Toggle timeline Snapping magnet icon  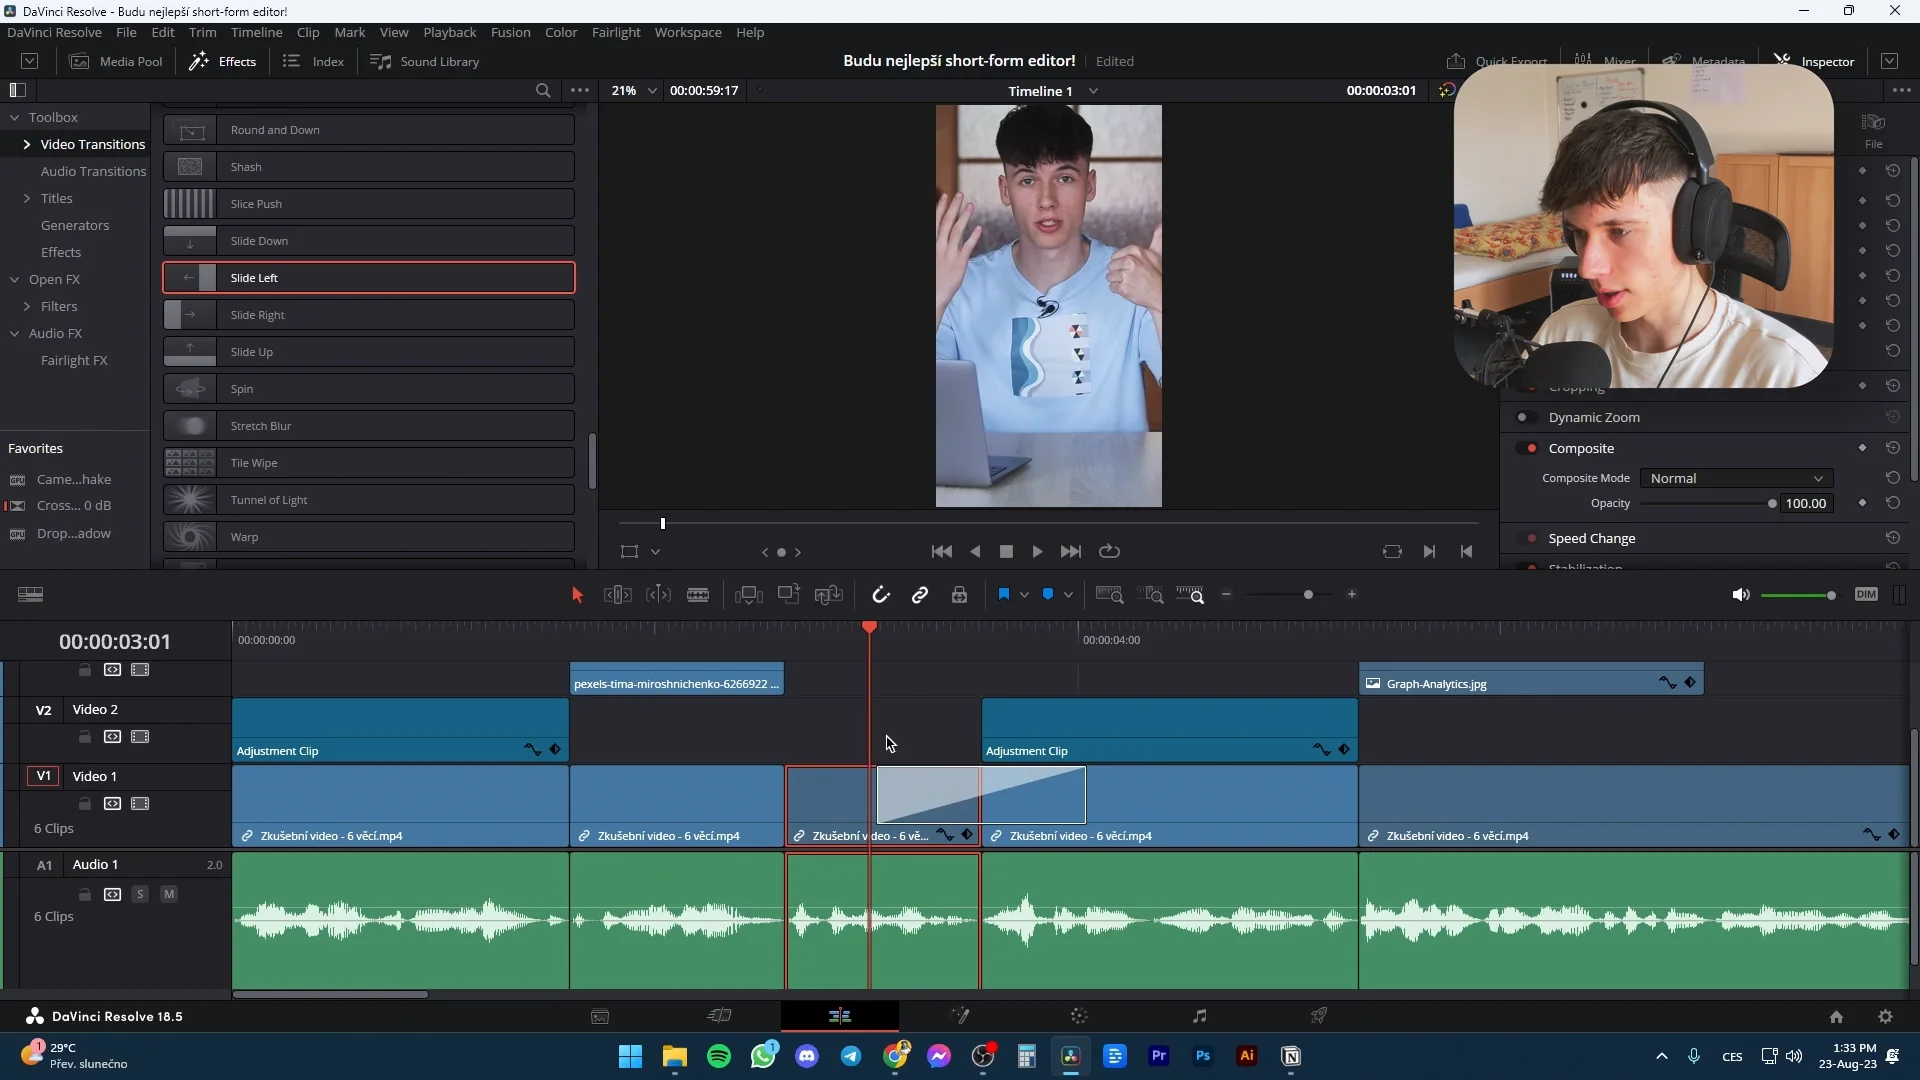[880, 595]
